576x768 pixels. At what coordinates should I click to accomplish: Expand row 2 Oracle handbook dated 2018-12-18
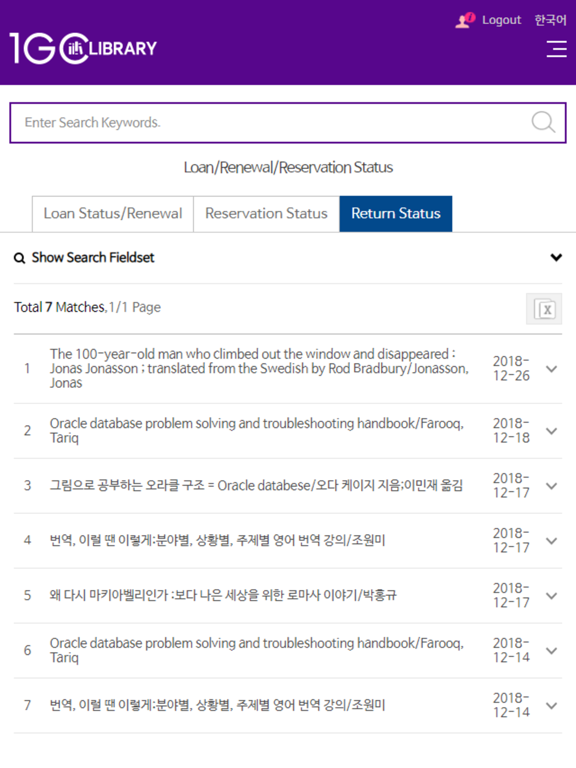[x=552, y=431]
